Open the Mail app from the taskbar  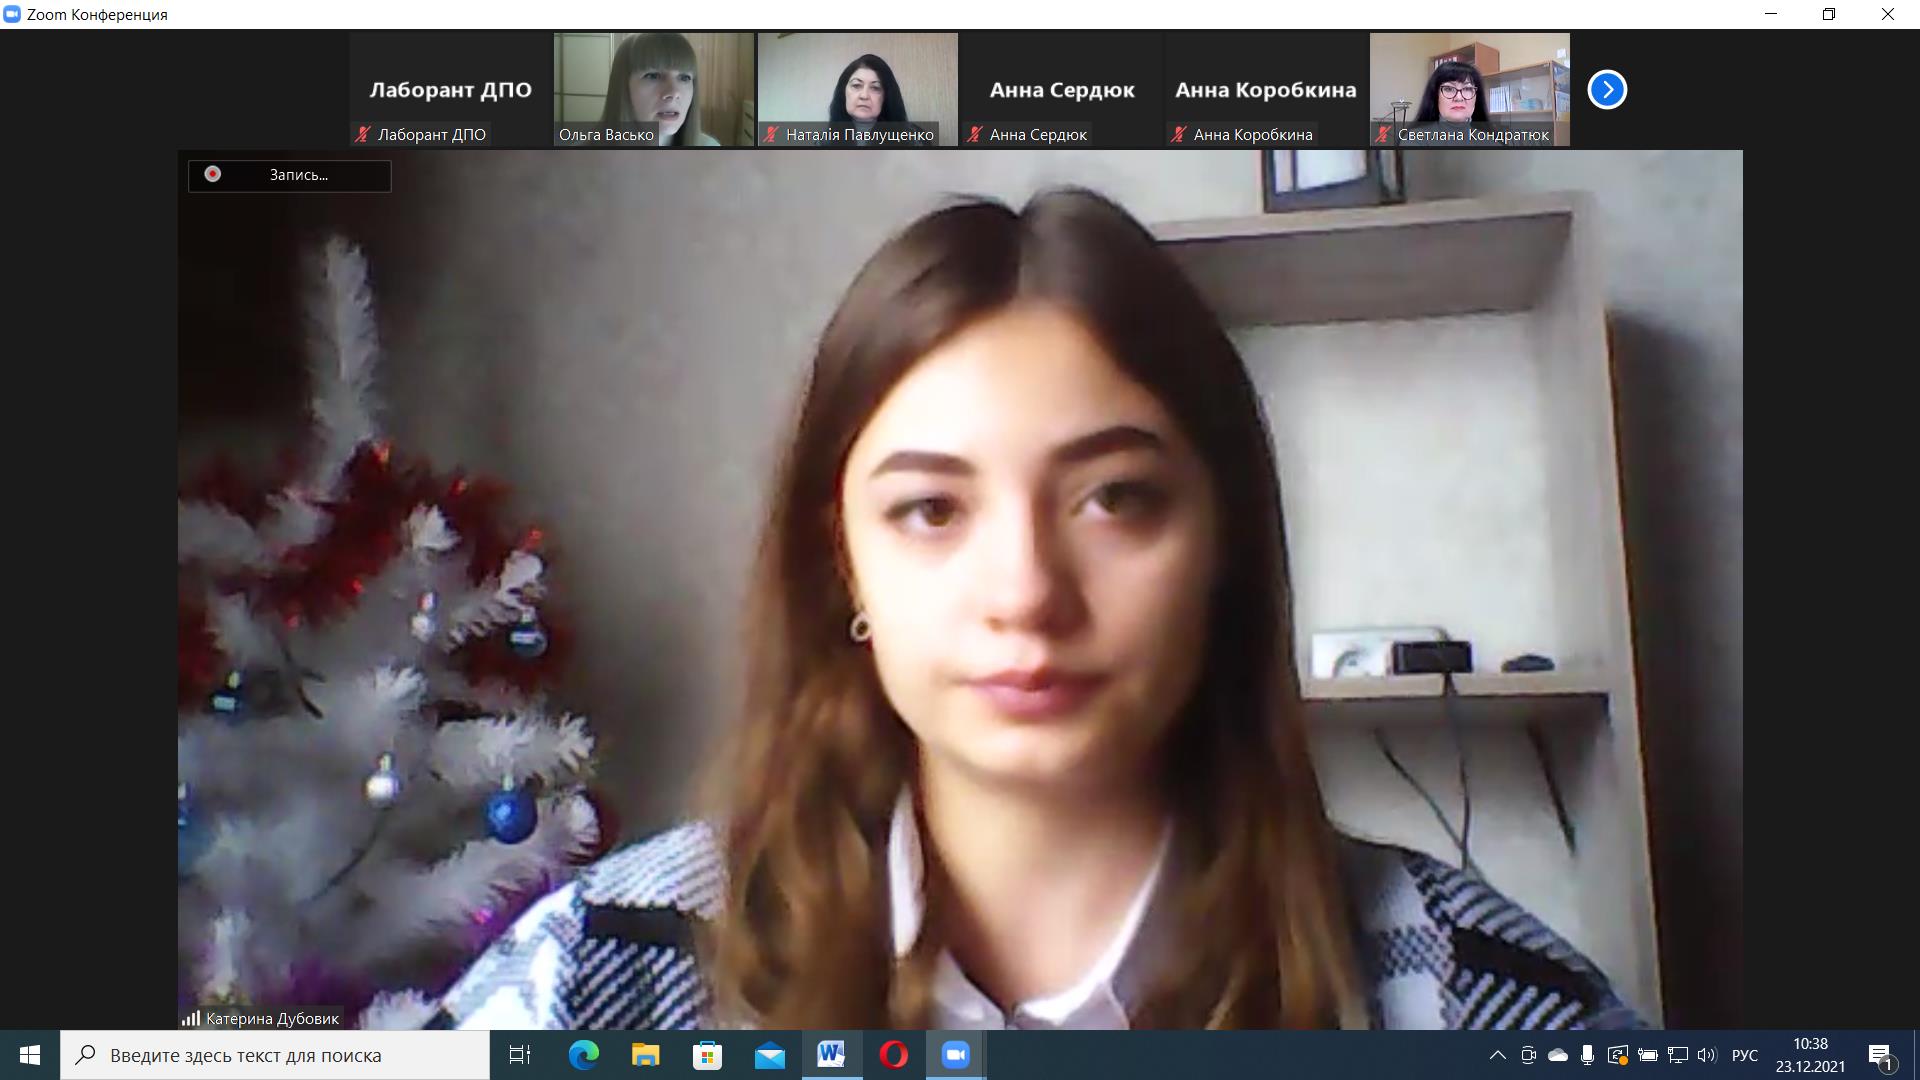point(769,1055)
